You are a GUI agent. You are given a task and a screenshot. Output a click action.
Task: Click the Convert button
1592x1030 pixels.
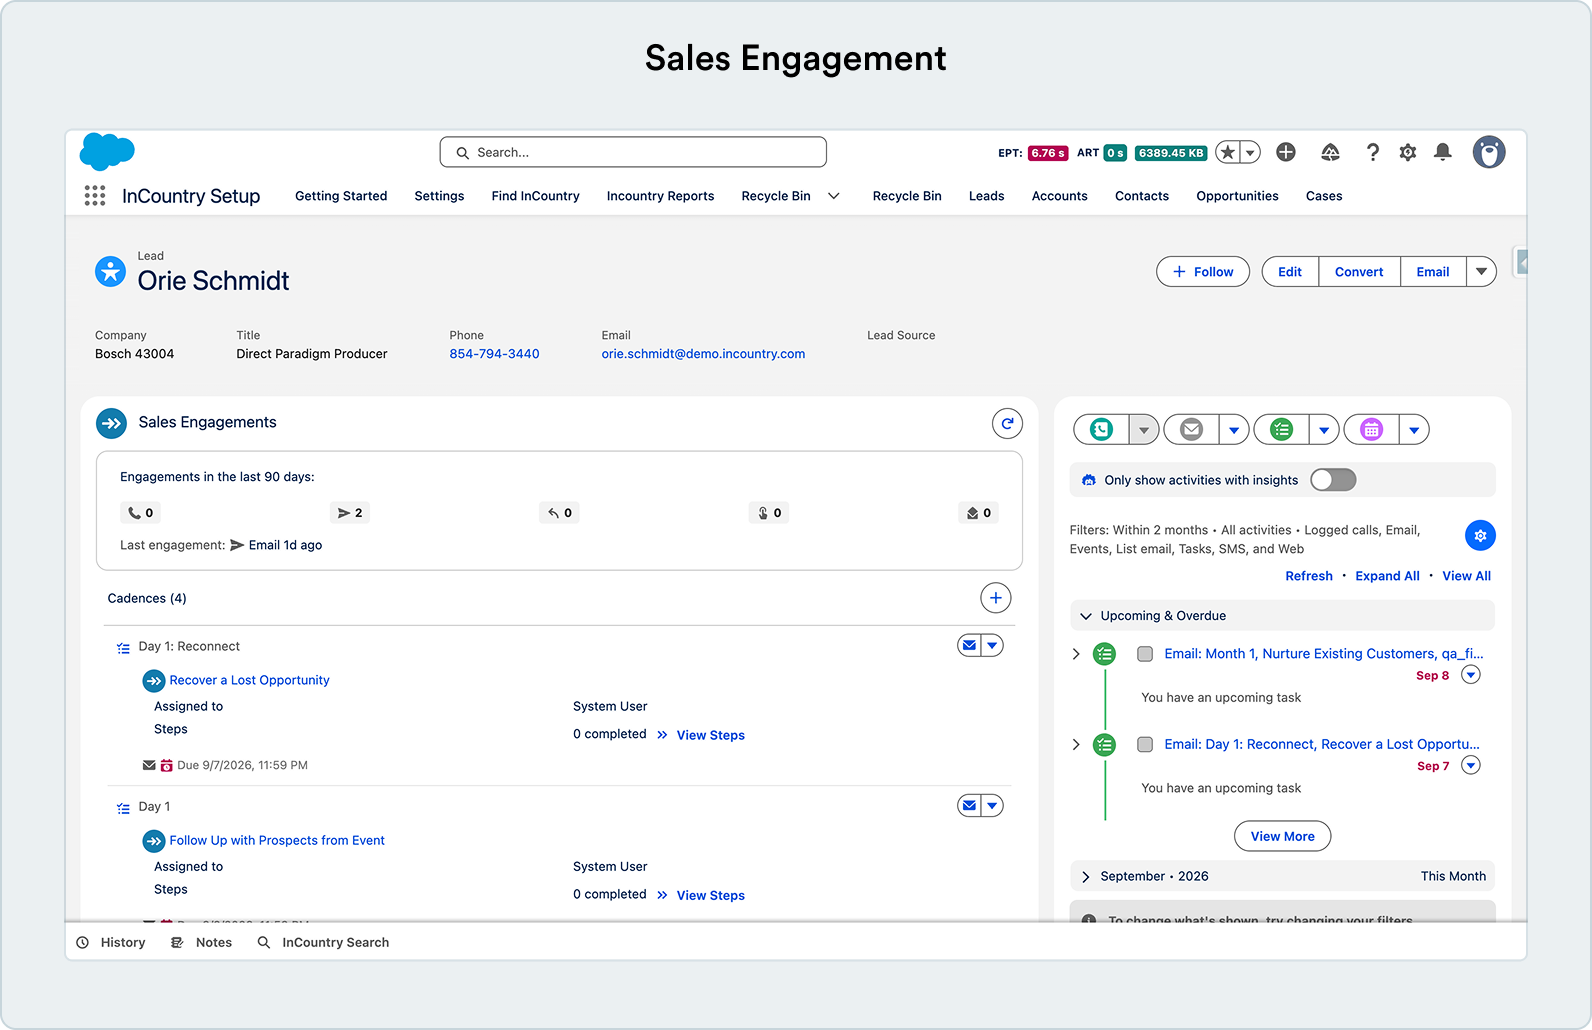(x=1359, y=272)
